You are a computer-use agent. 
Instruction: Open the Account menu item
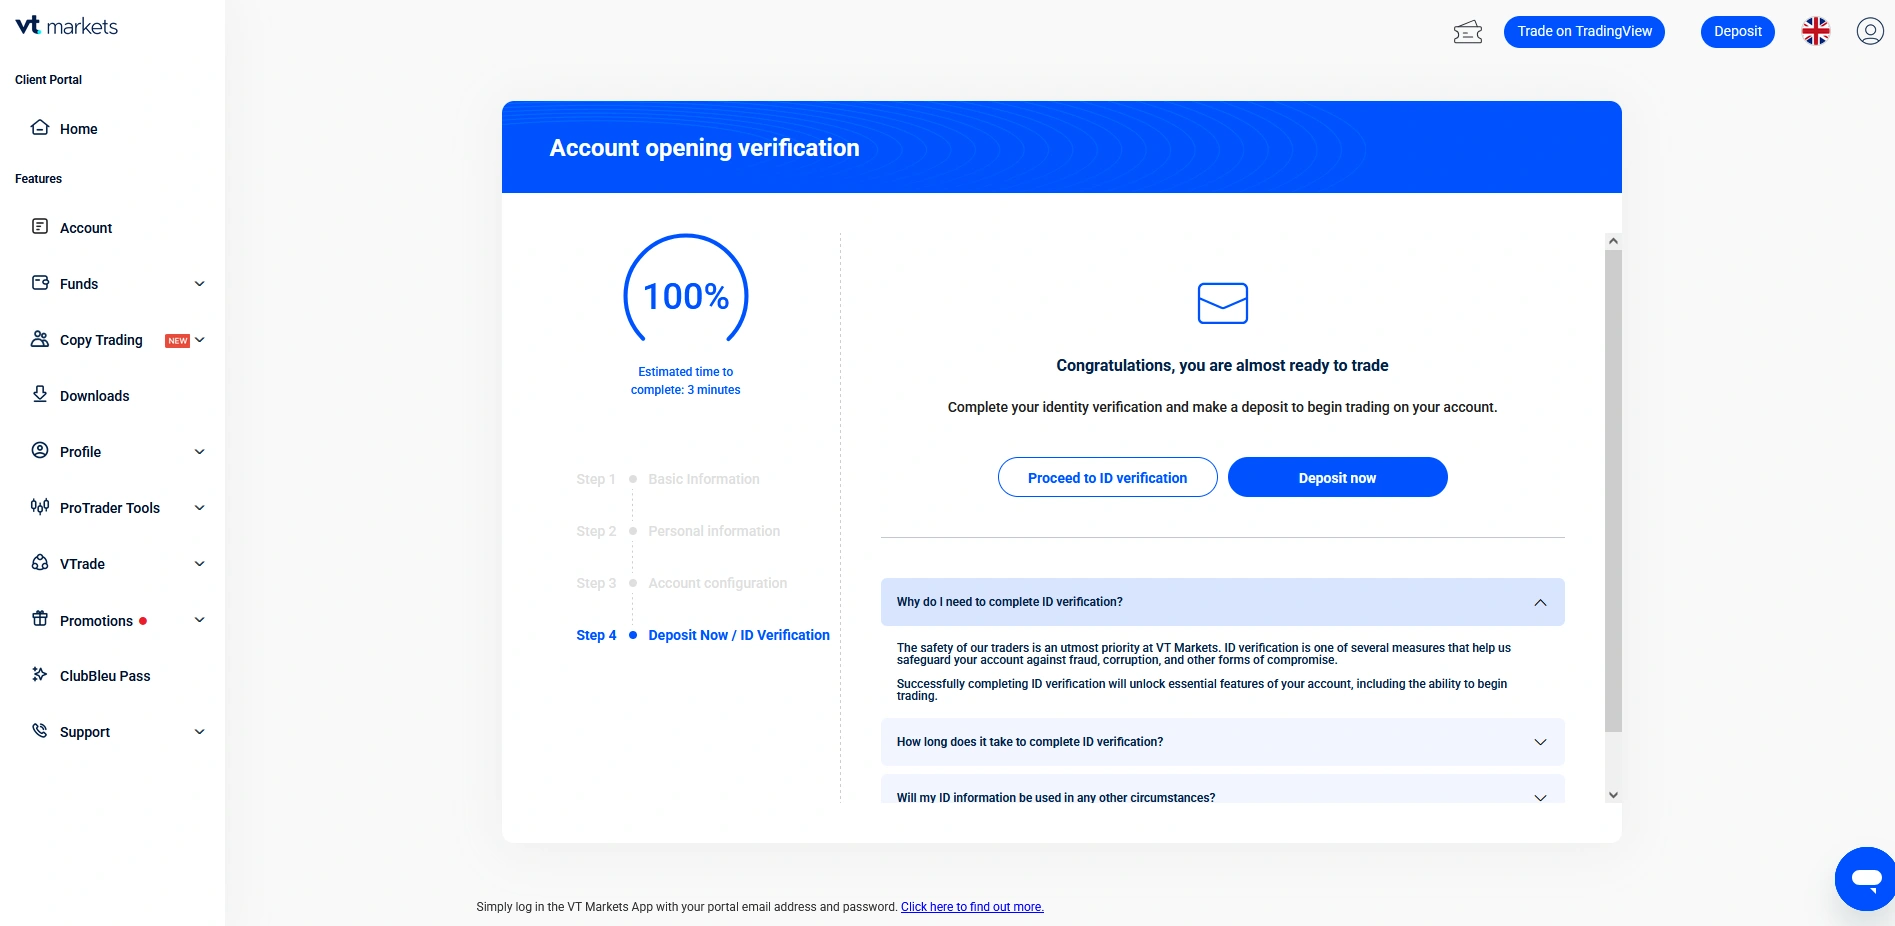point(86,228)
